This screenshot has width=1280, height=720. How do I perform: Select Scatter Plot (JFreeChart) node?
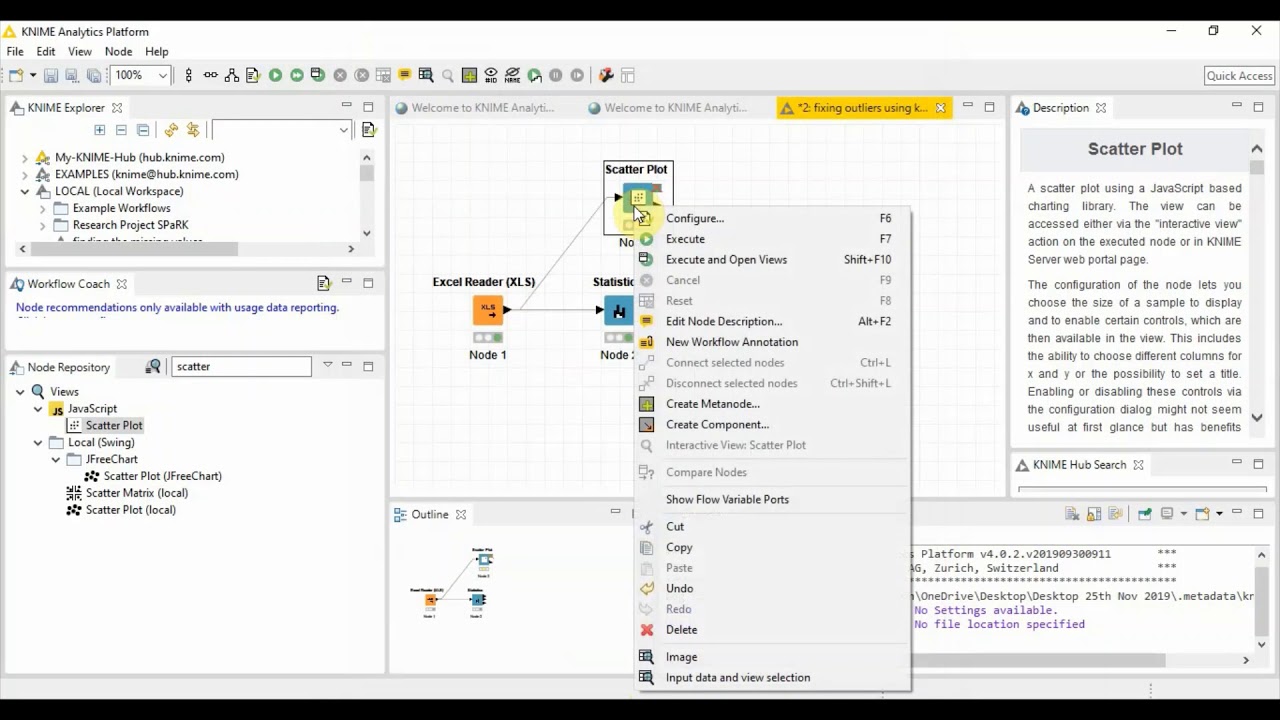point(163,476)
